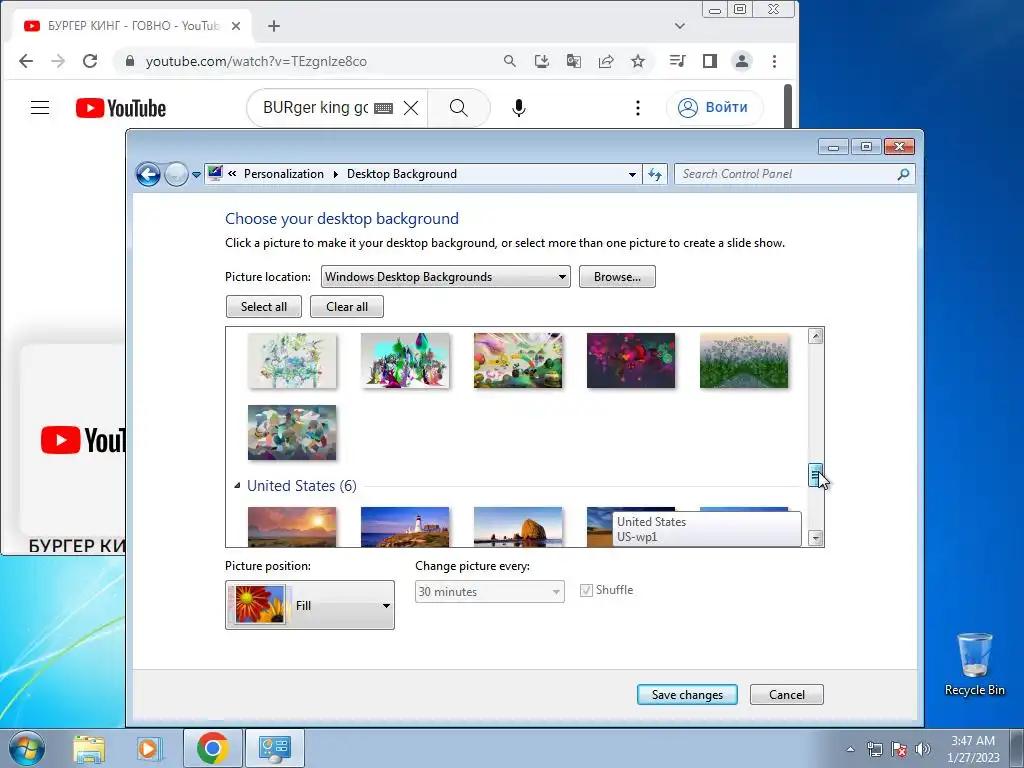The image size is (1024, 768).
Task: Collapse the United States (6) group
Action: pyautogui.click(x=237, y=486)
